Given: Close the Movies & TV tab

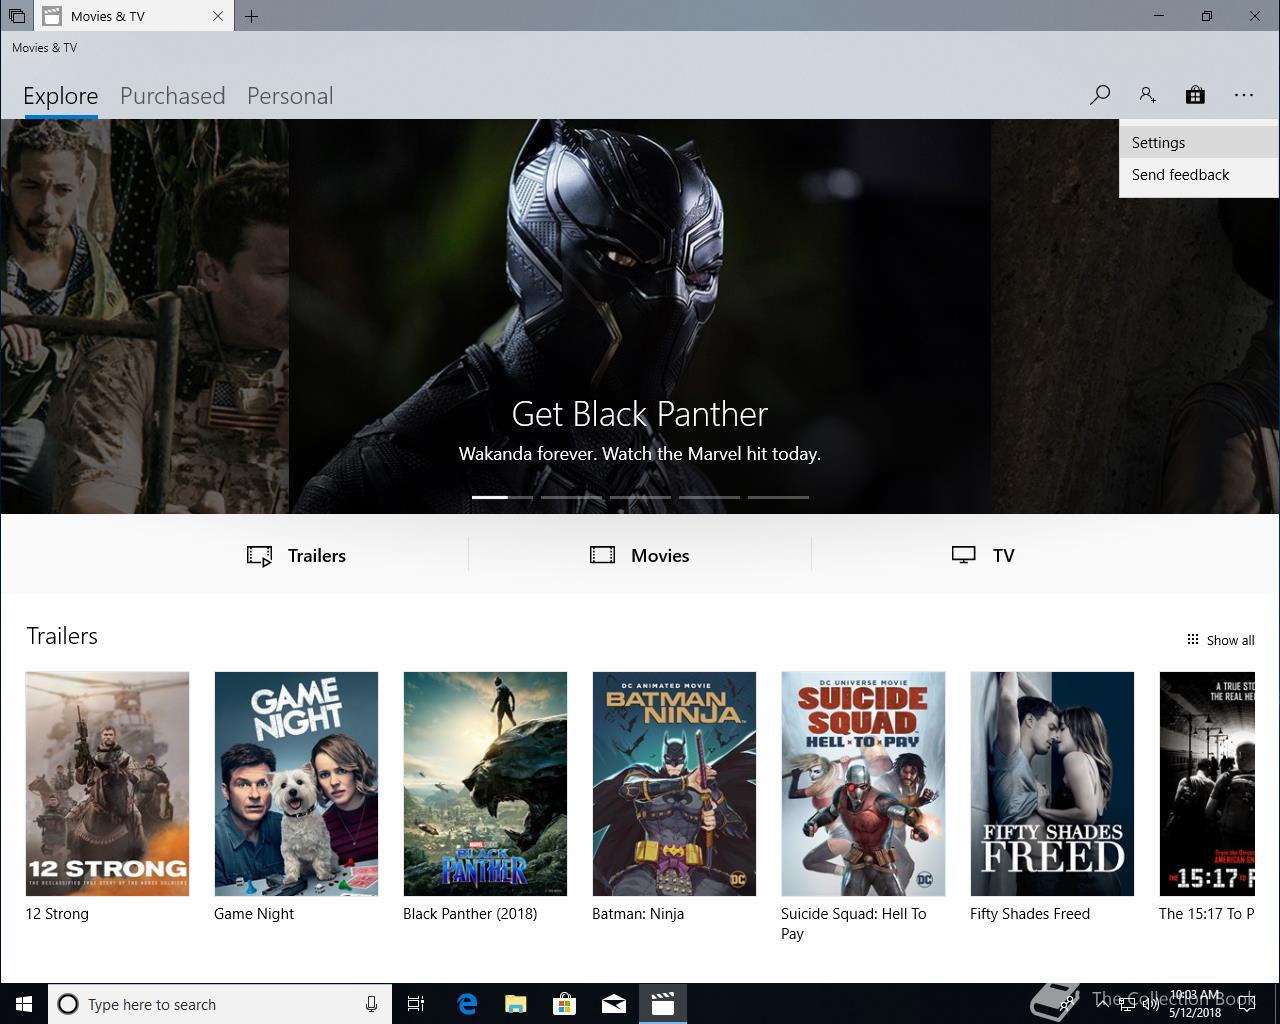Looking at the screenshot, I should pos(218,16).
